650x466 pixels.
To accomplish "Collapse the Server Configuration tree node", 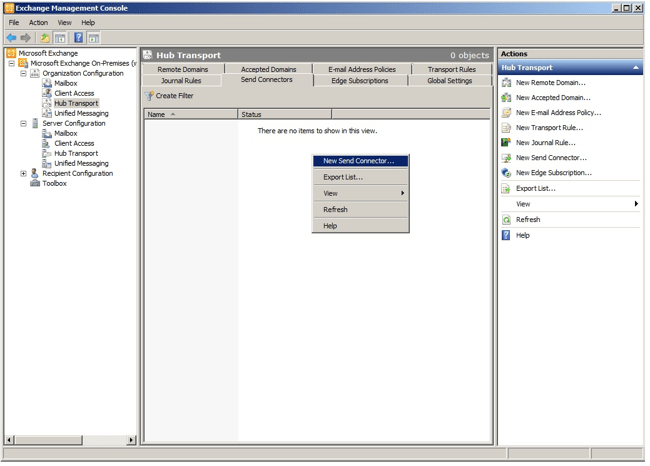I will [x=24, y=124].
